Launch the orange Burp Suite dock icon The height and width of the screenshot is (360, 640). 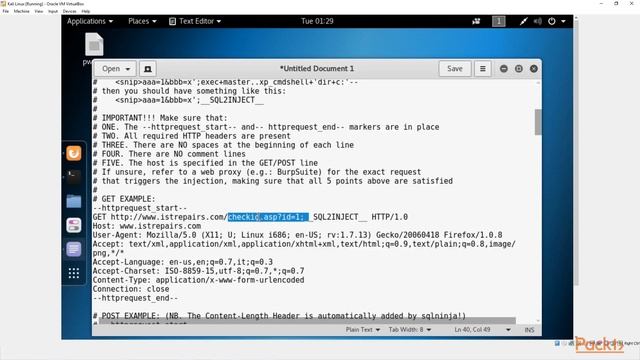(x=74, y=153)
